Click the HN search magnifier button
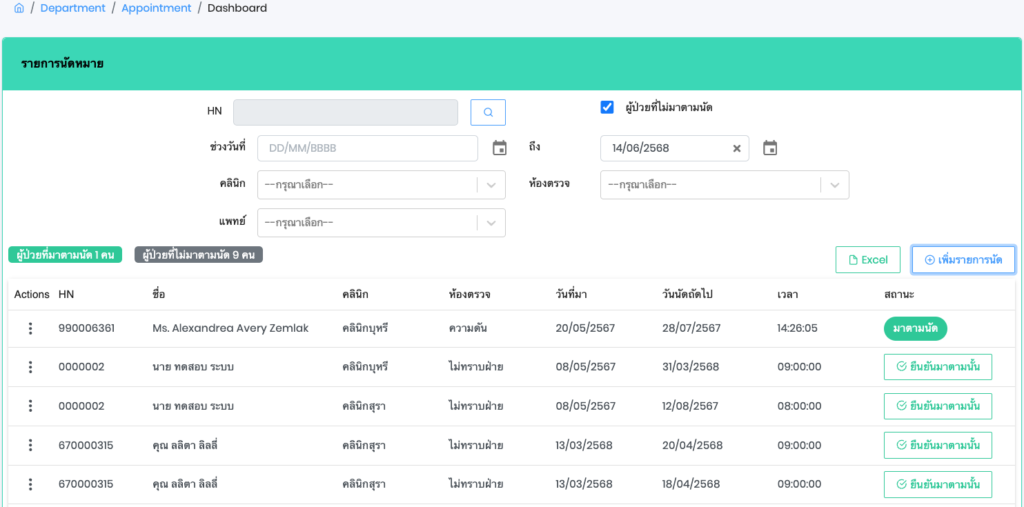Screen dimensions: 1024x507 488,112
